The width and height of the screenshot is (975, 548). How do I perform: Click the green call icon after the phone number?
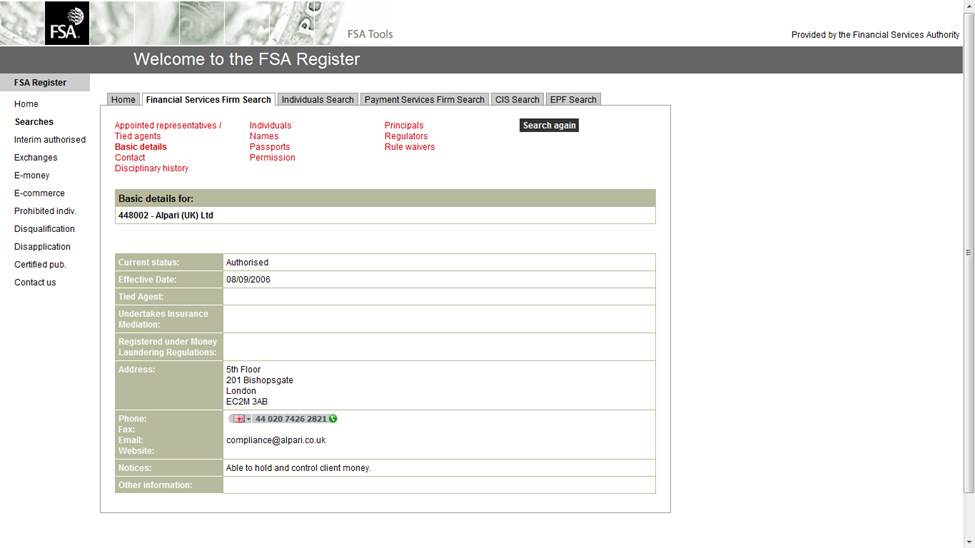tap(333, 419)
